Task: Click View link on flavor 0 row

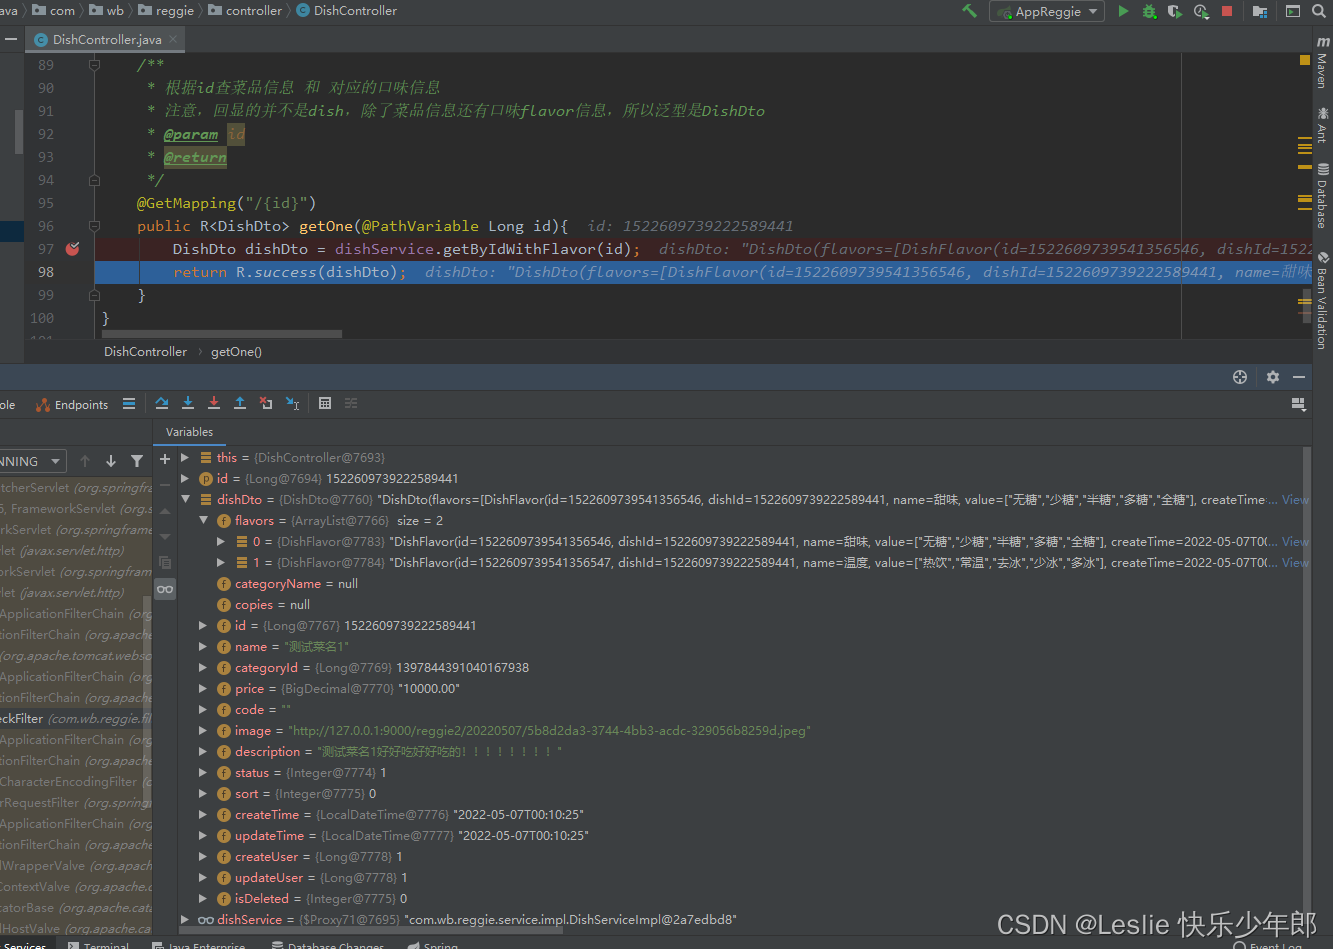Action: tap(1295, 541)
